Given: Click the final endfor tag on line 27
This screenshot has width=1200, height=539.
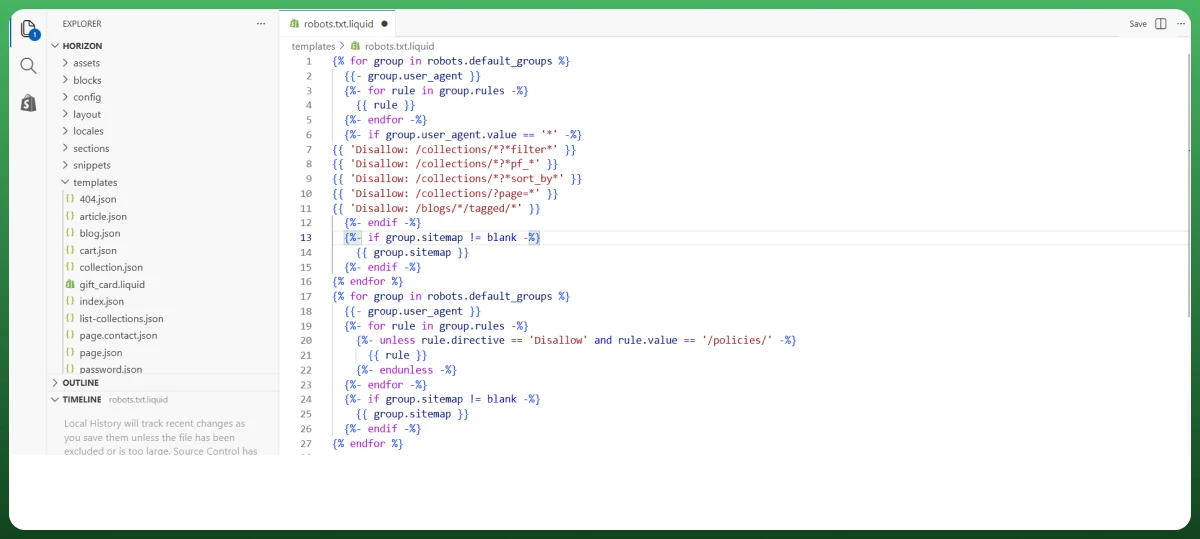Looking at the screenshot, I should pyautogui.click(x=368, y=443).
